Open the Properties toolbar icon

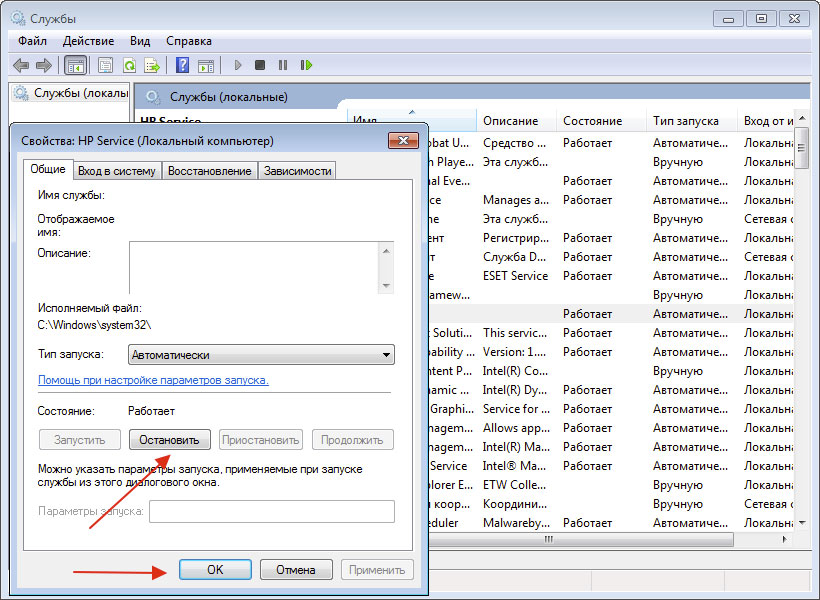pos(105,65)
